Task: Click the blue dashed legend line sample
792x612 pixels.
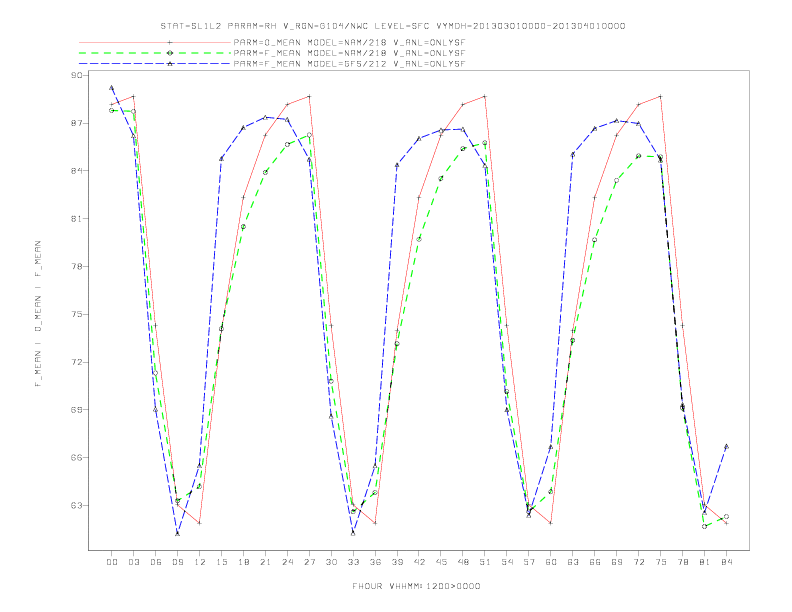Action: point(155,64)
